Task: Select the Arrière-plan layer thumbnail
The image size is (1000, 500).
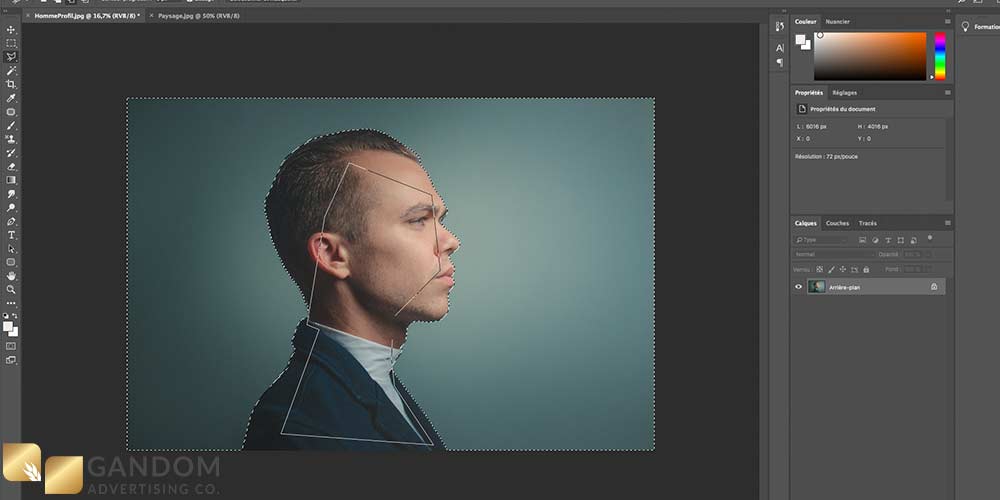Action: [816, 287]
